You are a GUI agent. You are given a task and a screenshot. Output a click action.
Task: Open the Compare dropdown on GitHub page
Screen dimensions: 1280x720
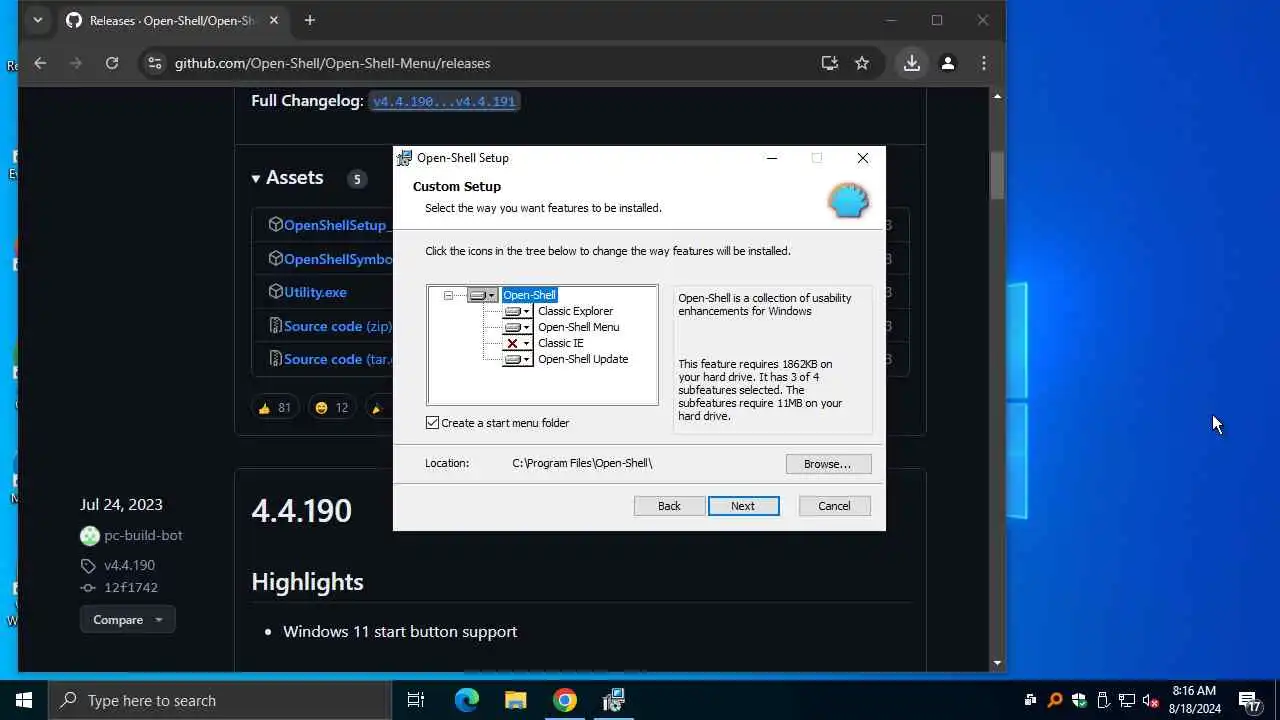[127, 620]
